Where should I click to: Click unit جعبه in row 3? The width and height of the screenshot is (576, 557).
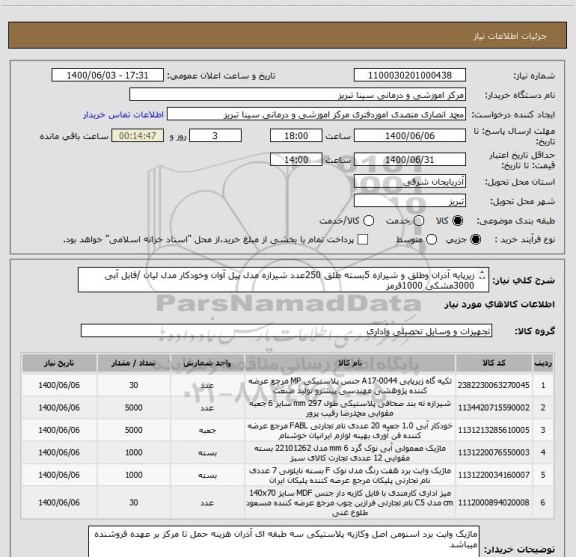(x=208, y=430)
